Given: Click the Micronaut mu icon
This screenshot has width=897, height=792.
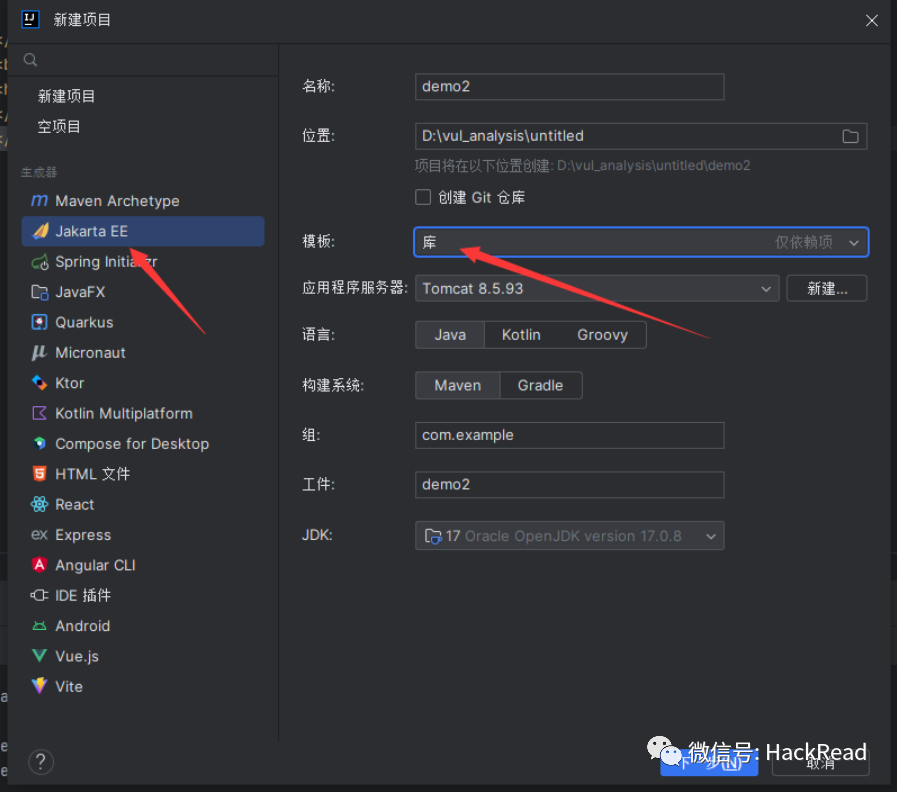Looking at the screenshot, I should [x=39, y=353].
